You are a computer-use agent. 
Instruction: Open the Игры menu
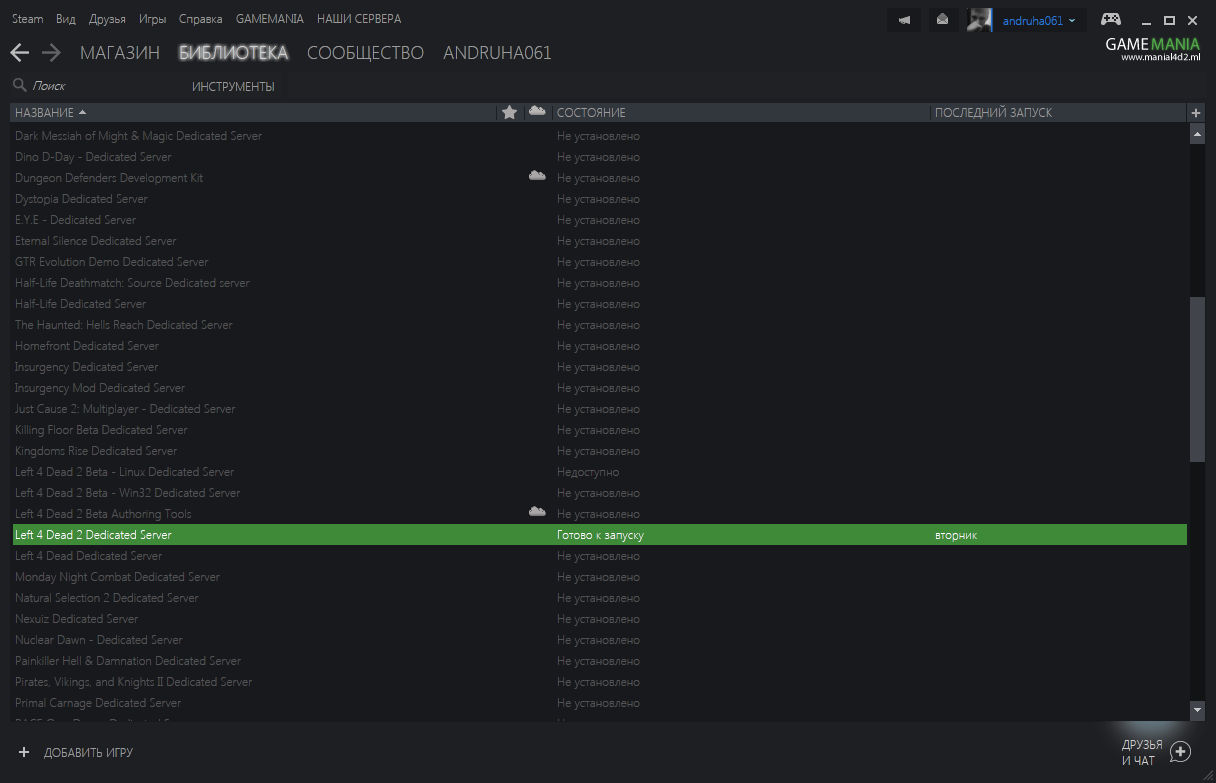pyautogui.click(x=152, y=19)
